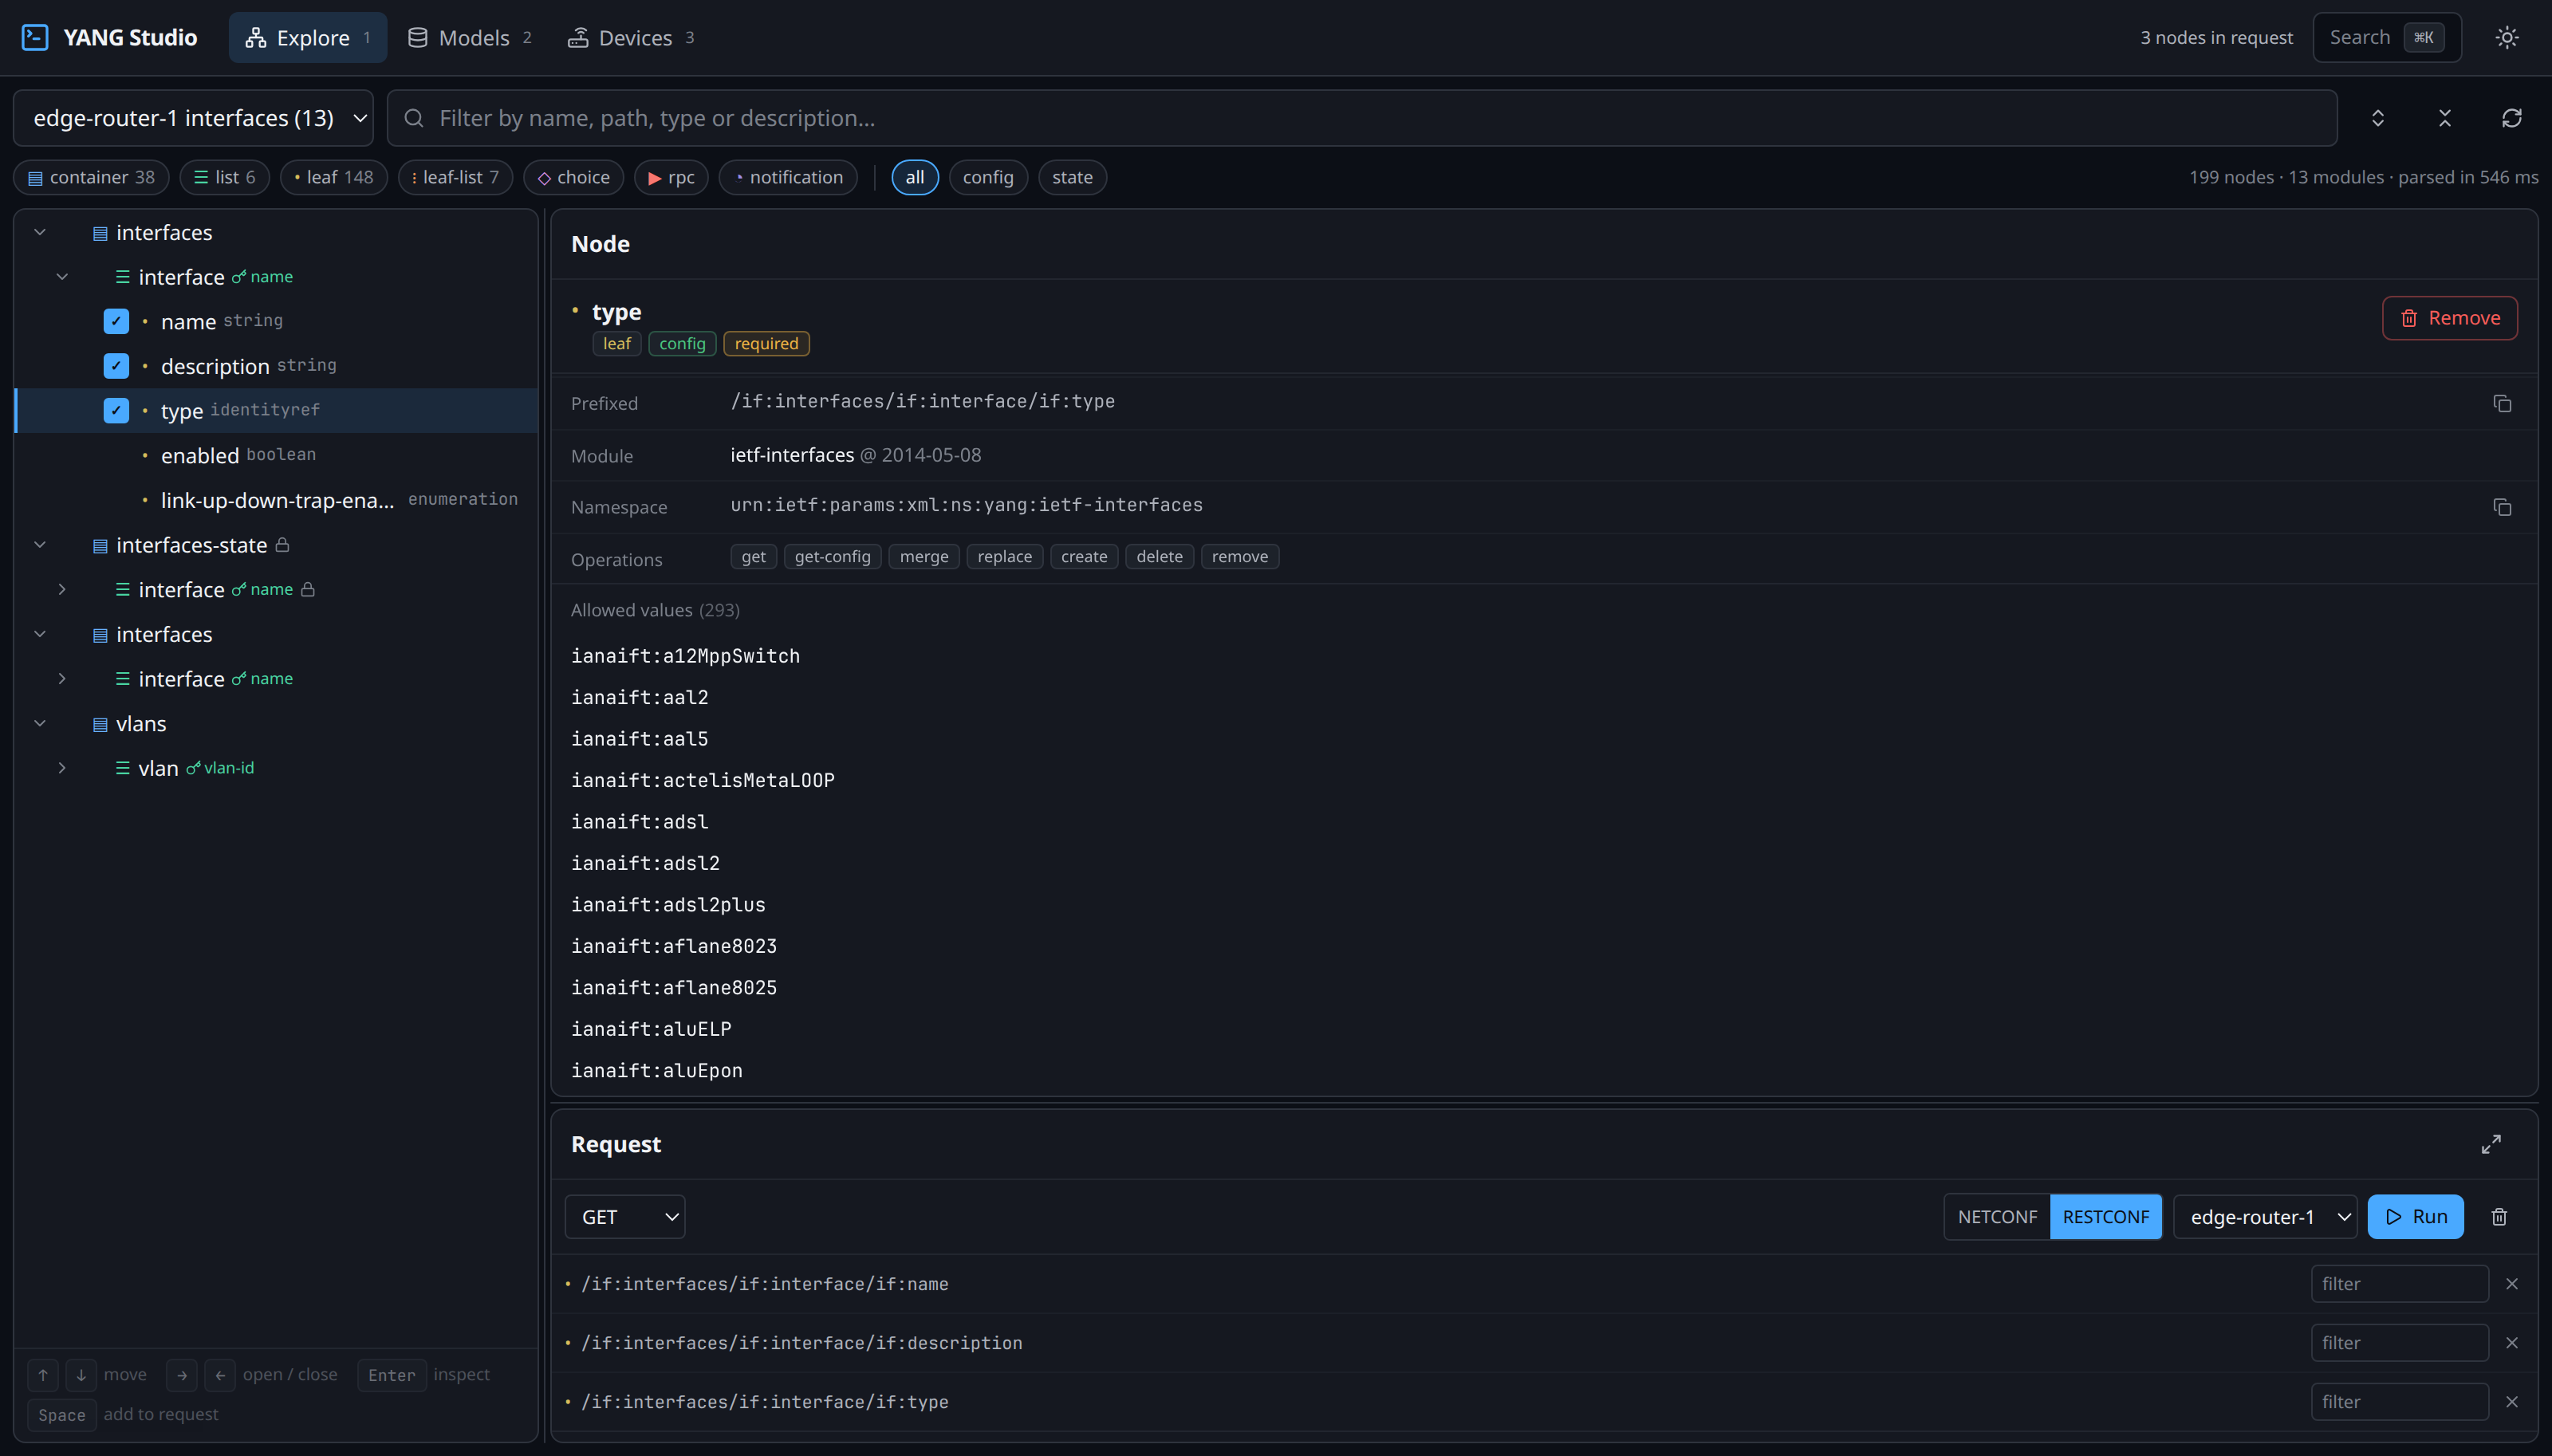Click the list icon beside vlan
This screenshot has height=1456, width=2552.
coord(122,768)
